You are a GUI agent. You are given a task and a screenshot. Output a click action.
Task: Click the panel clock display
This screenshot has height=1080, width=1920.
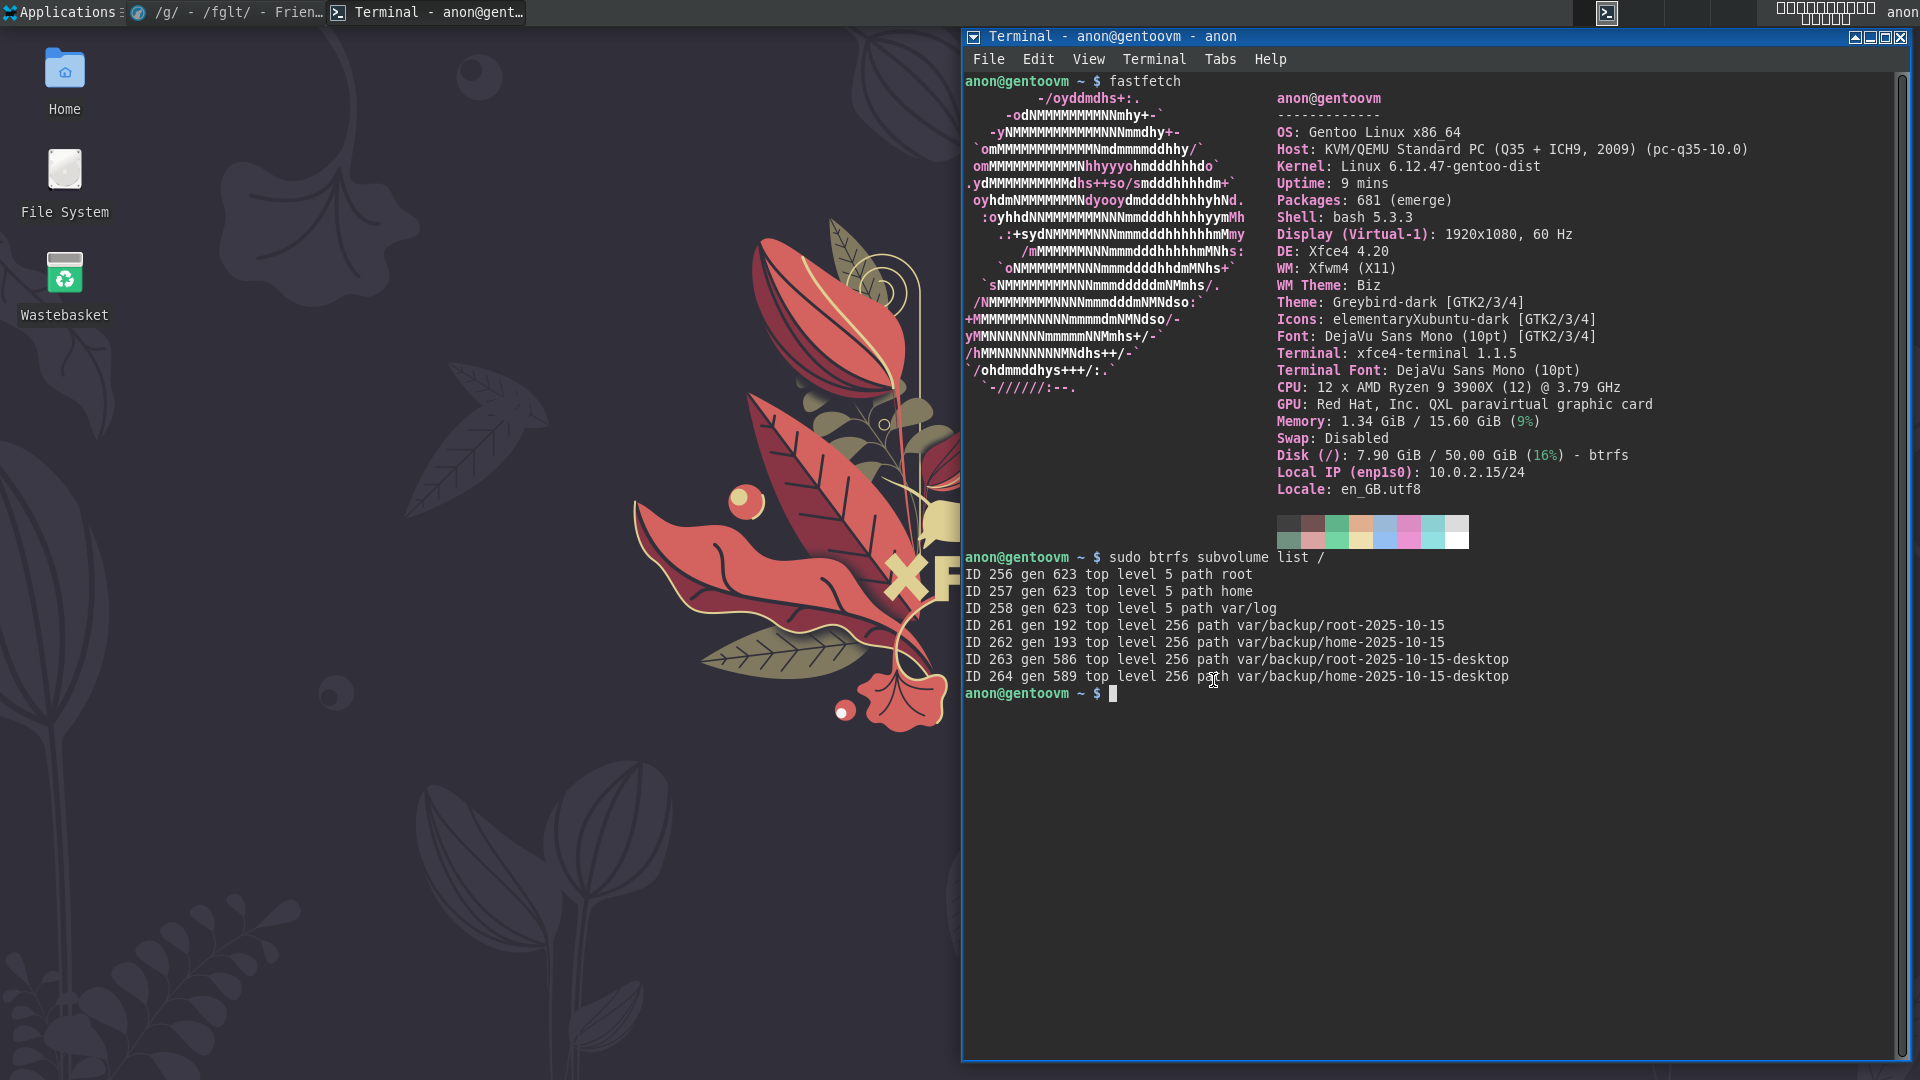1825,13
